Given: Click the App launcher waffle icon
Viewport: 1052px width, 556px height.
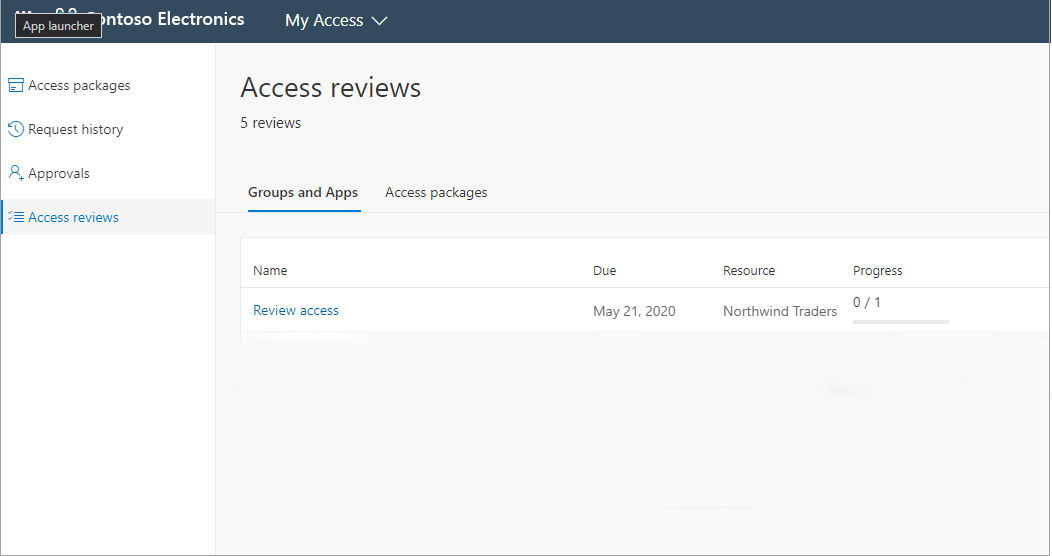Looking at the screenshot, I should [22, 12].
